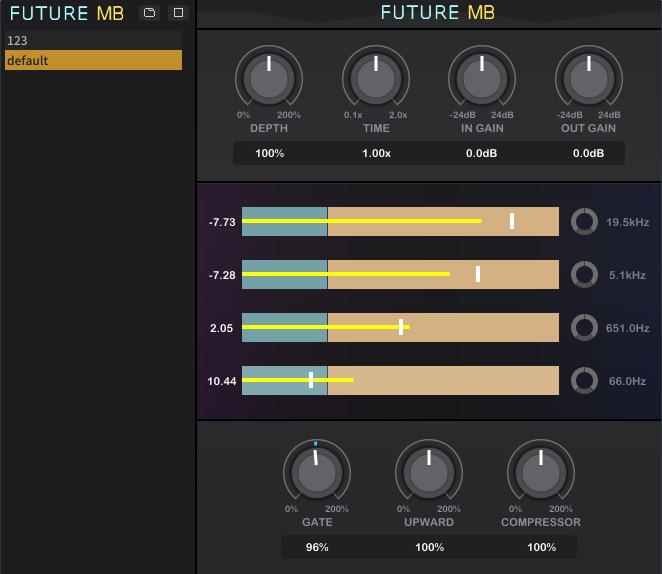662x574 pixels.
Task: Click the 5.1kHz frequency label
Action: (627, 275)
